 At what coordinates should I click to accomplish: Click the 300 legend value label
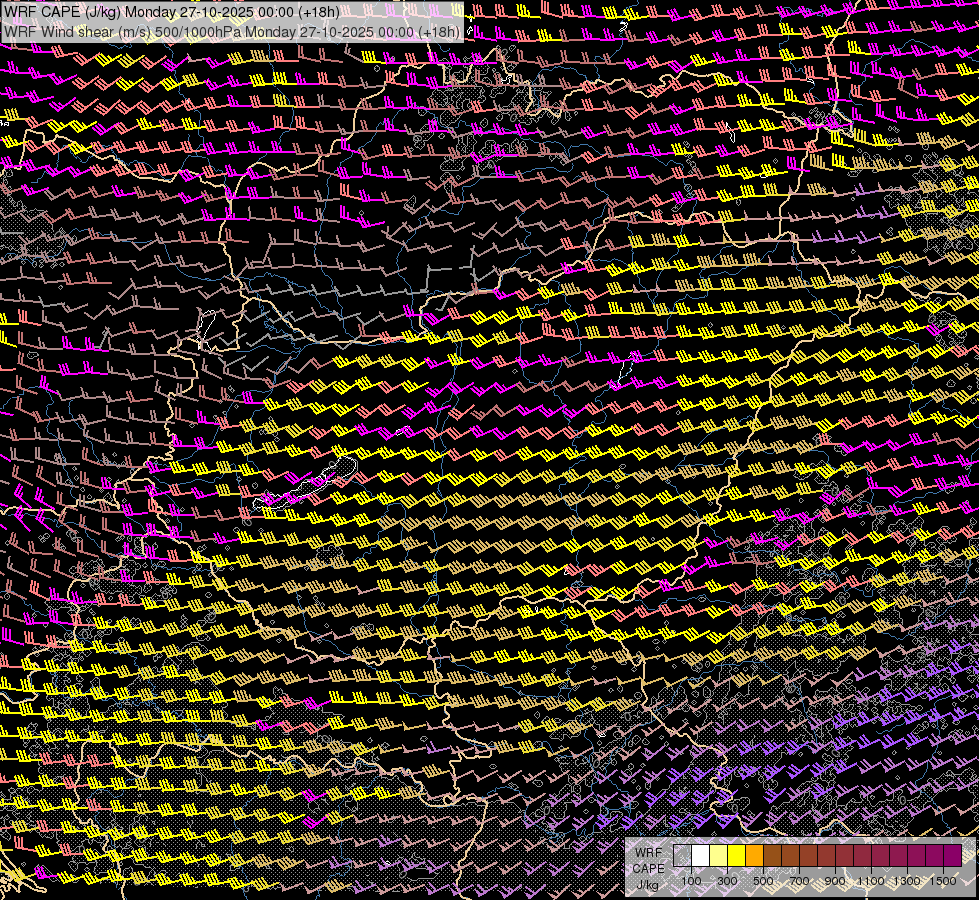point(727,881)
